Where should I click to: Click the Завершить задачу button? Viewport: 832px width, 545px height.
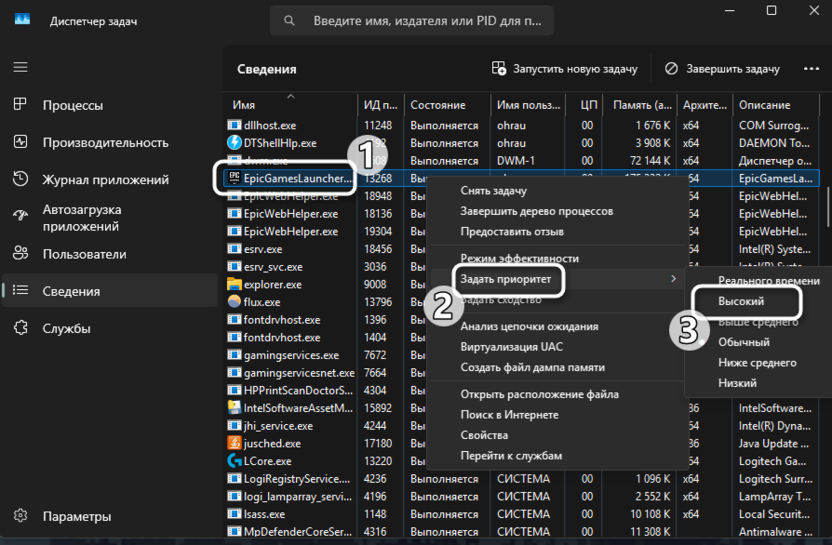pyautogui.click(x=722, y=68)
